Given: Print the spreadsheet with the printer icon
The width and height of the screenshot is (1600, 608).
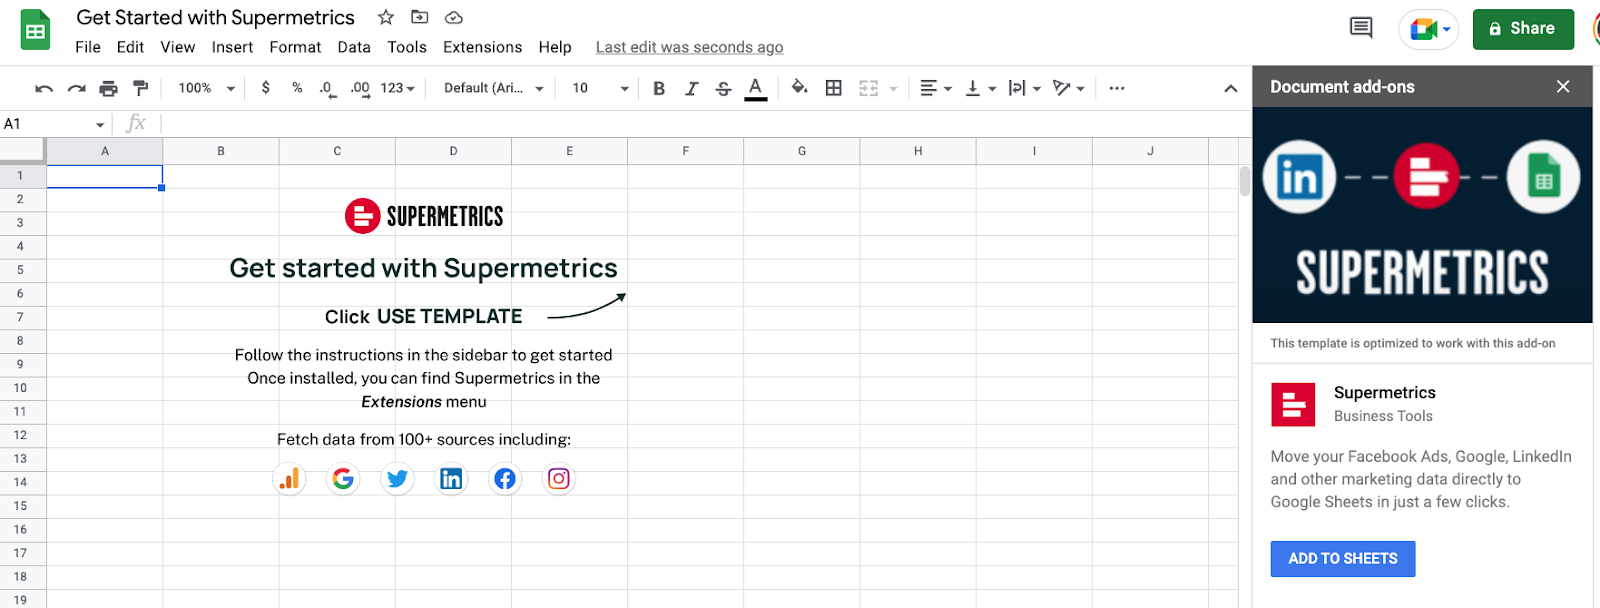Looking at the screenshot, I should [x=108, y=88].
